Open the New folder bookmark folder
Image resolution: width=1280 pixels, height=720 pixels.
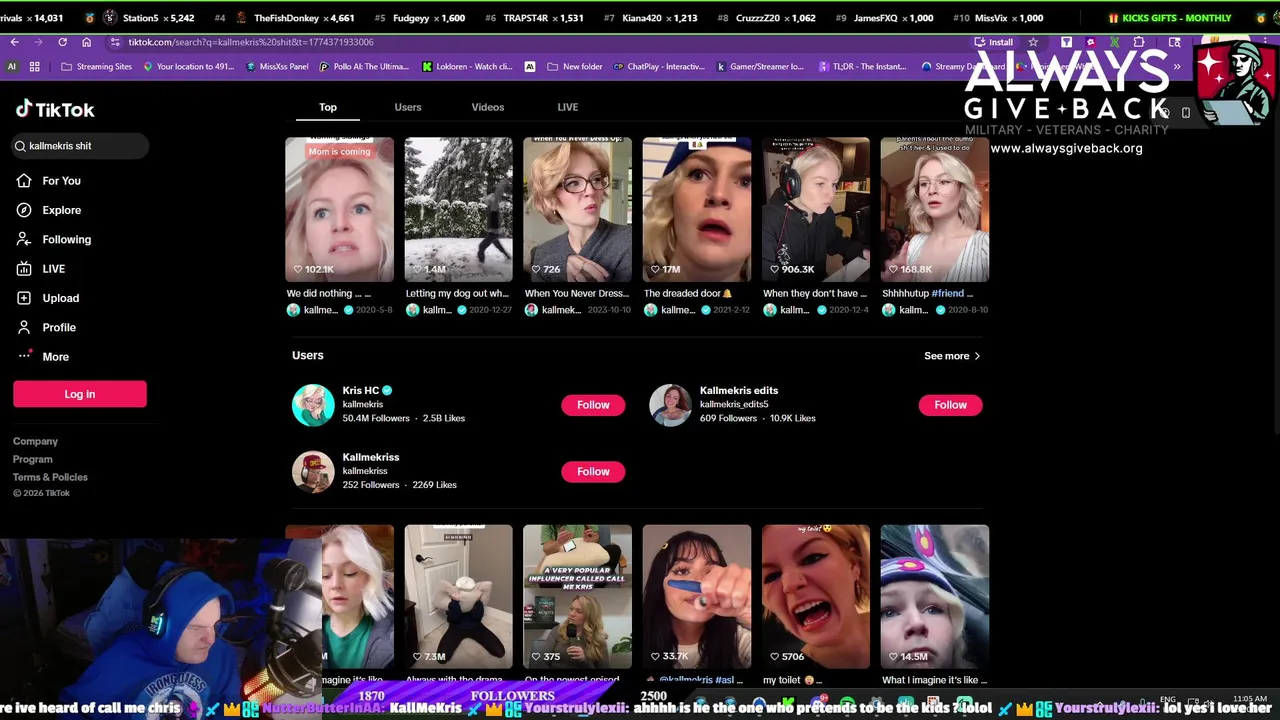coord(574,67)
